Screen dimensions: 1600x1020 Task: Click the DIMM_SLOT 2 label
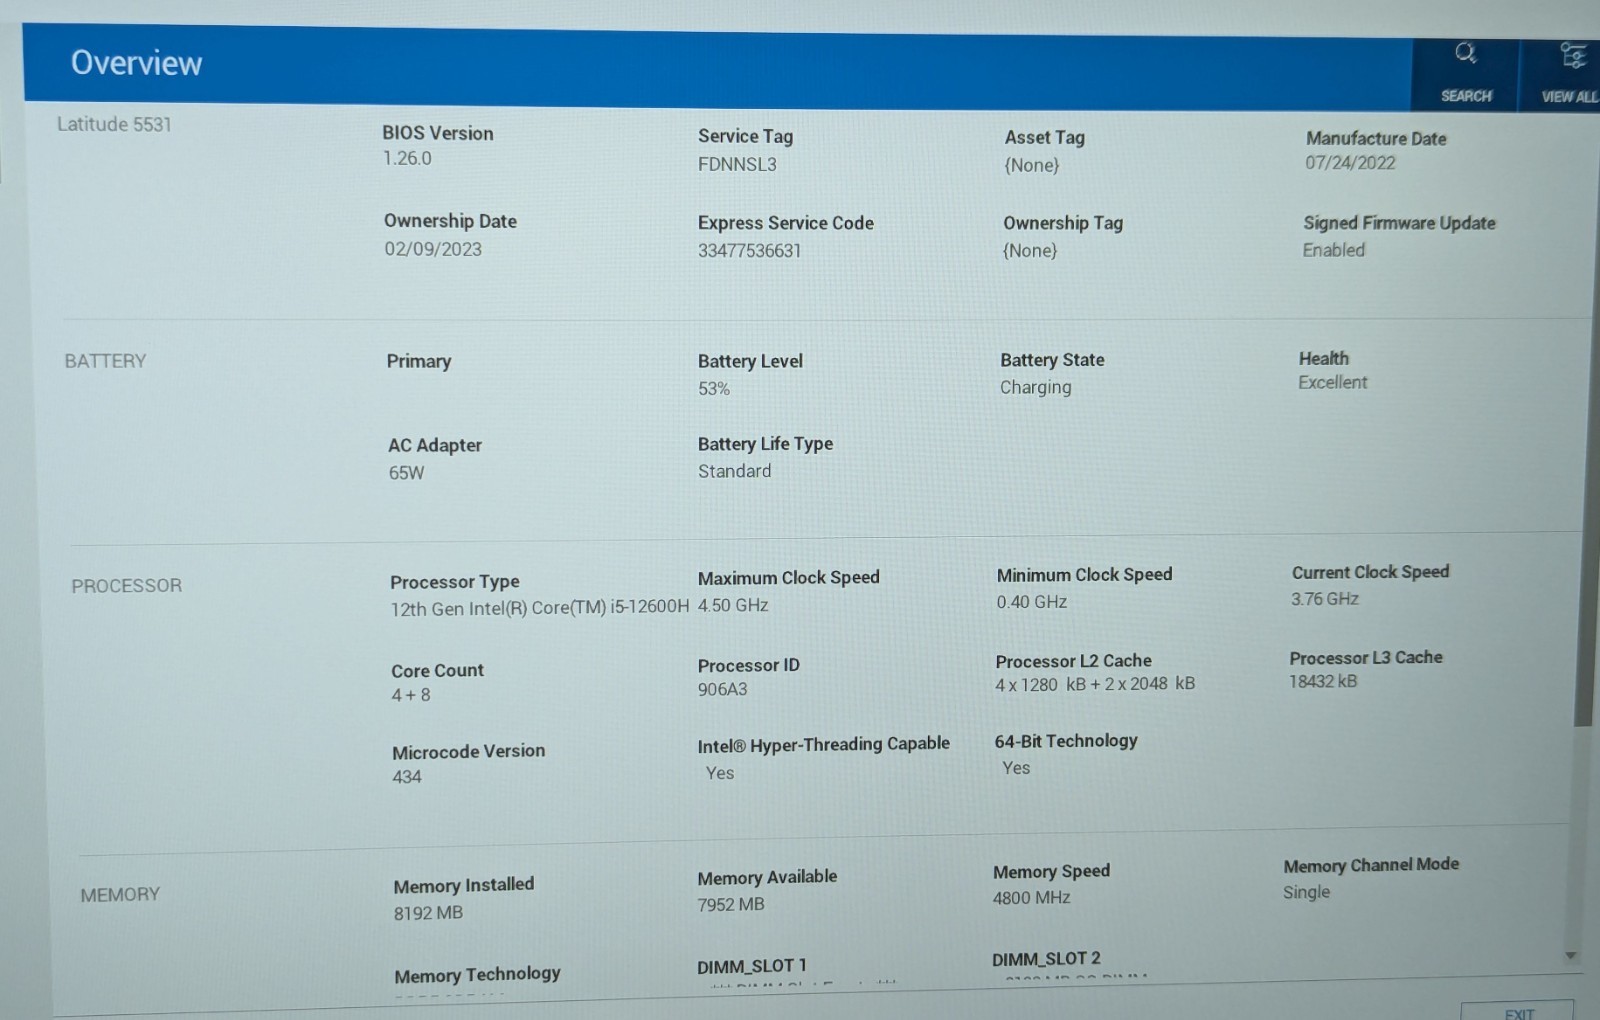1046,959
